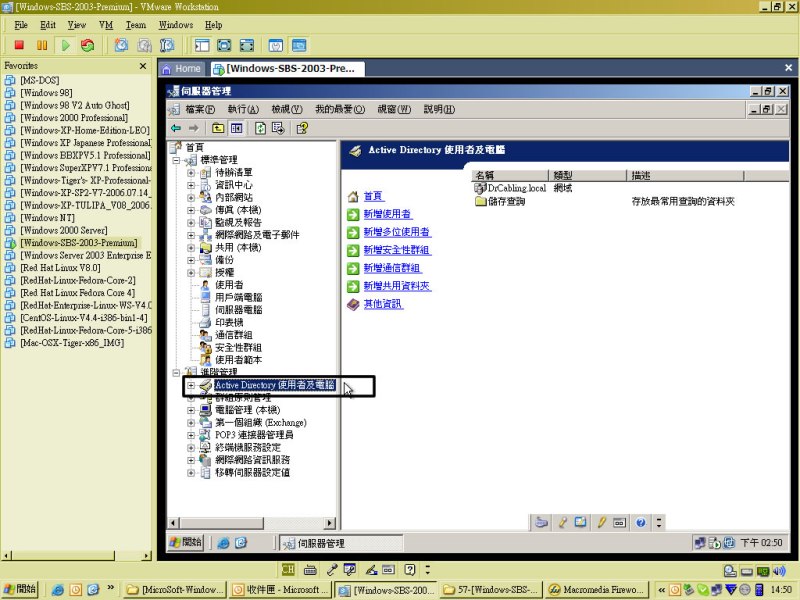Expand the 第一個組織 (Exchange) tree node

(x=191, y=423)
